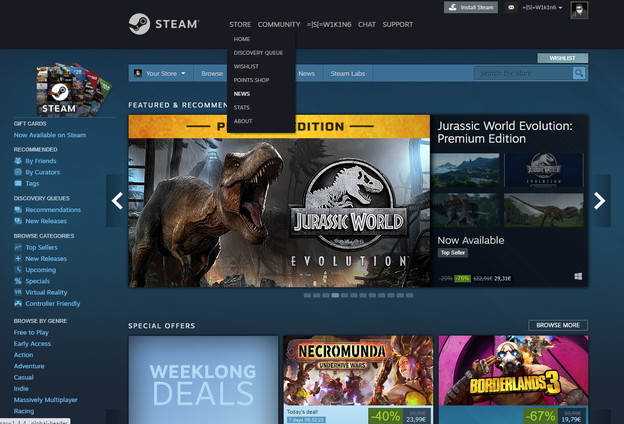Select Discovery Queue from the Store menu

258,52
